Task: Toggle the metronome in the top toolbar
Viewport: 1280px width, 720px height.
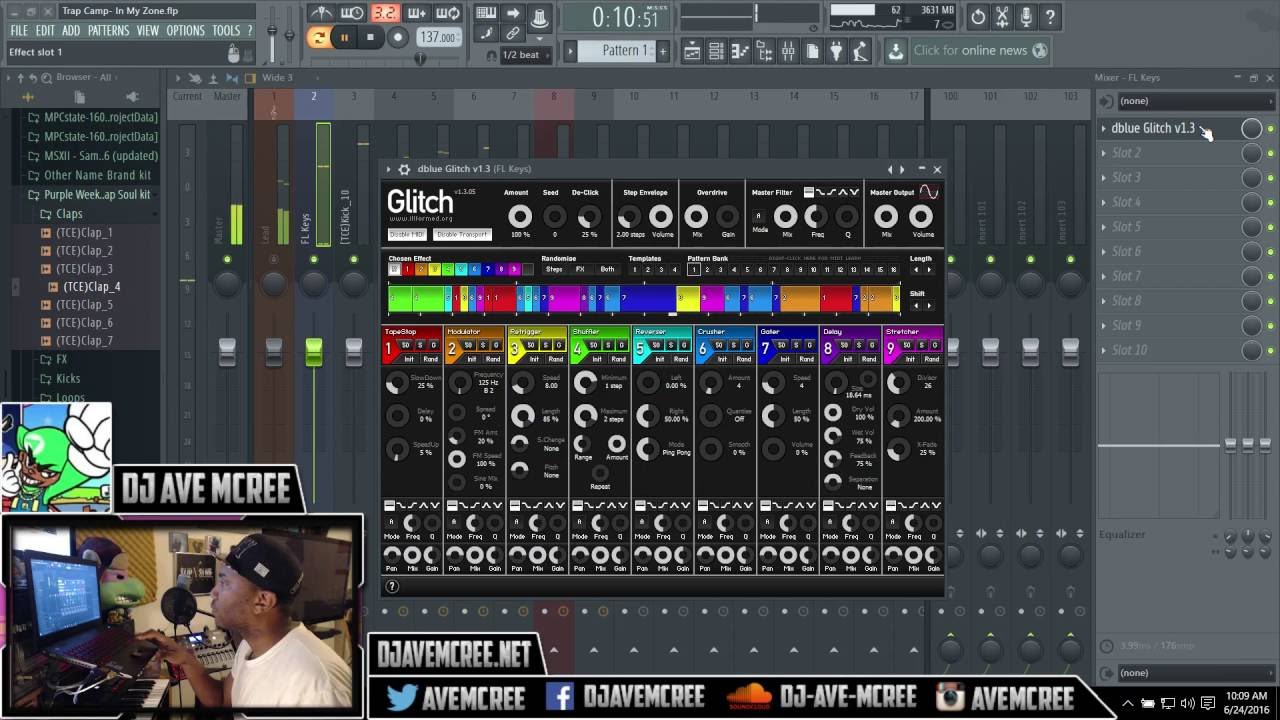Action: coord(322,14)
